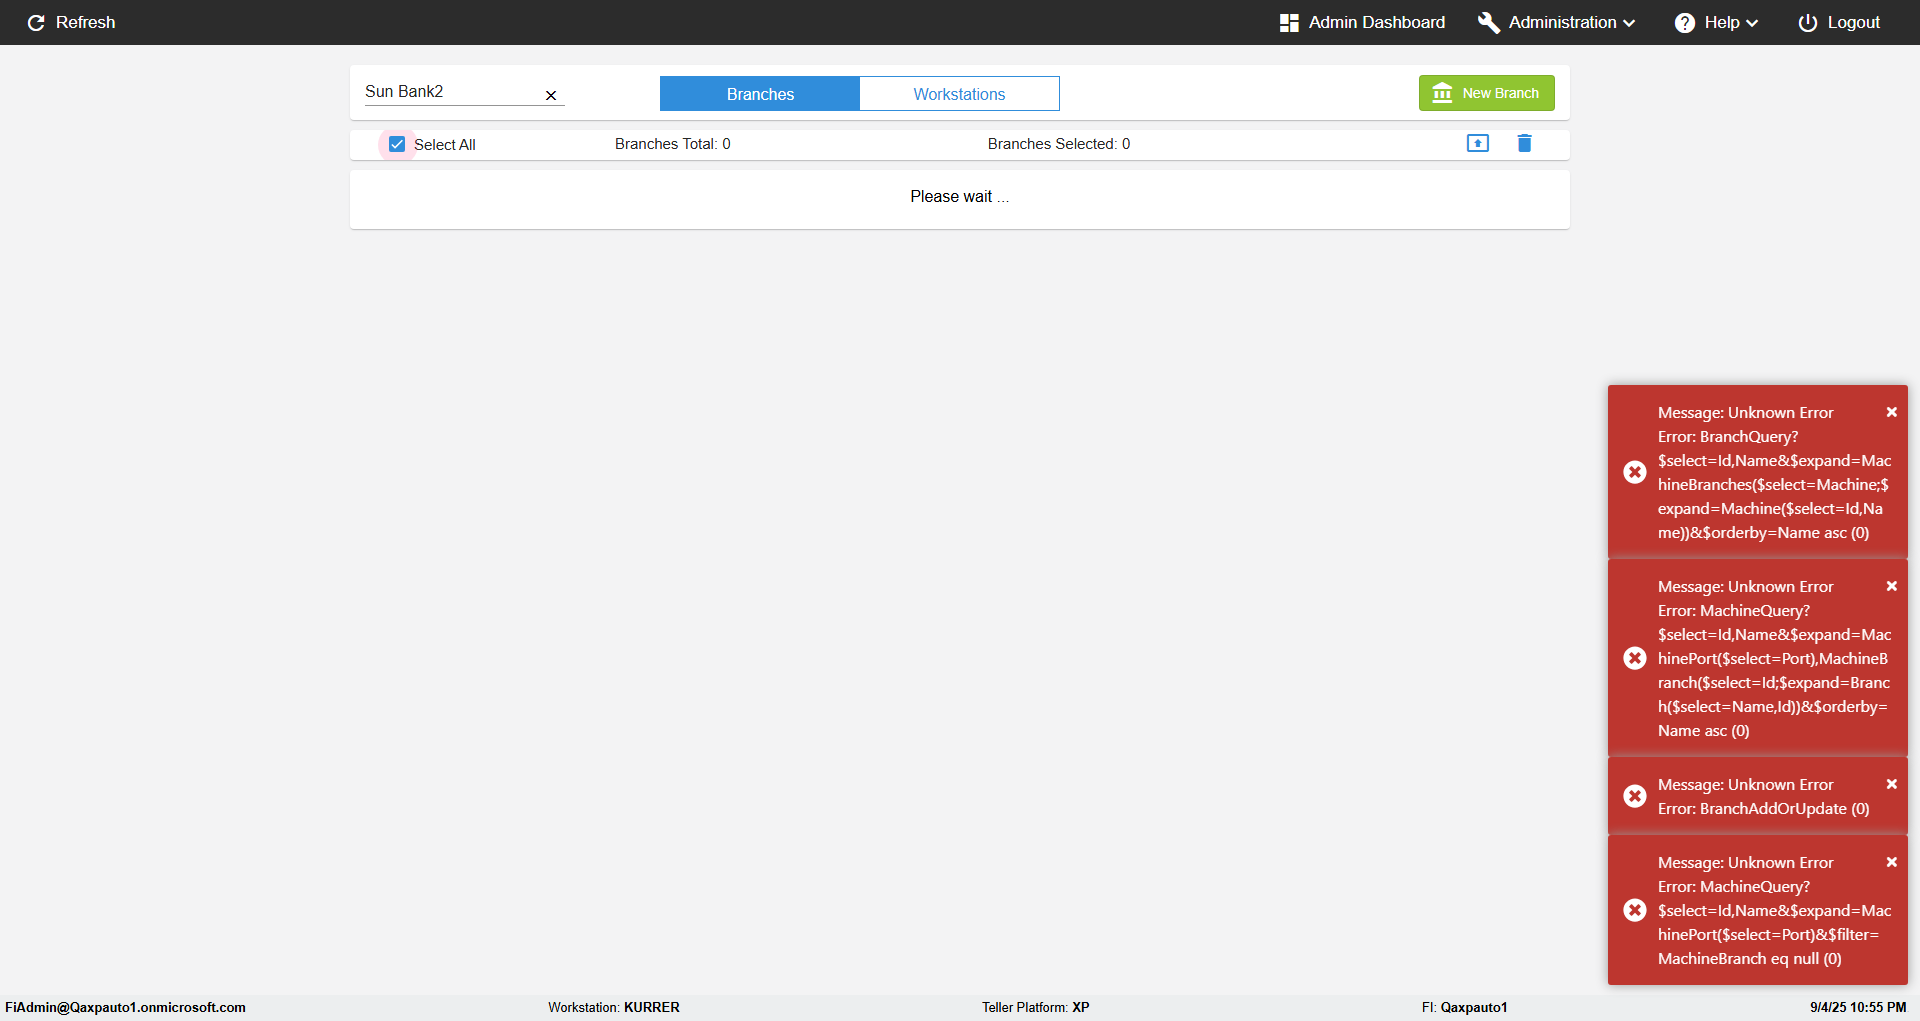Switch to the Workstations tab
This screenshot has height=1021, width=1920.
(x=960, y=94)
